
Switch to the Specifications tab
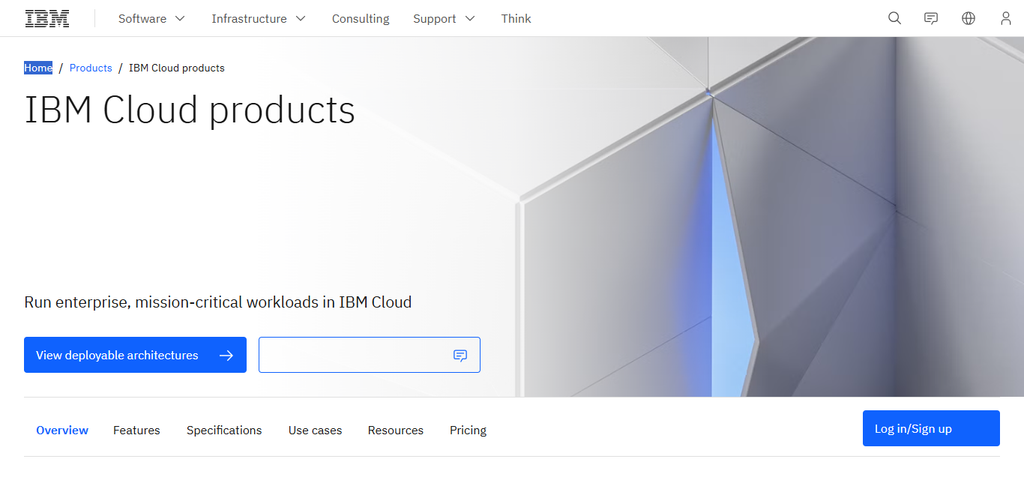pyautogui.click(x=224, y=430)
